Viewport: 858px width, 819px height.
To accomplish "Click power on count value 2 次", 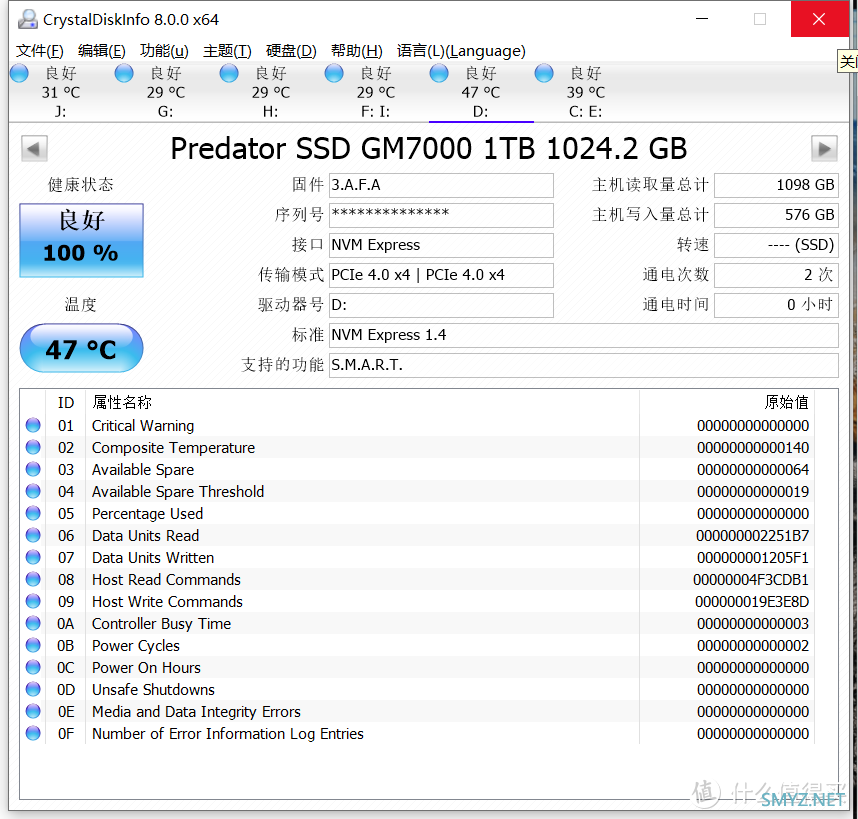I will [x=776, y=275].
